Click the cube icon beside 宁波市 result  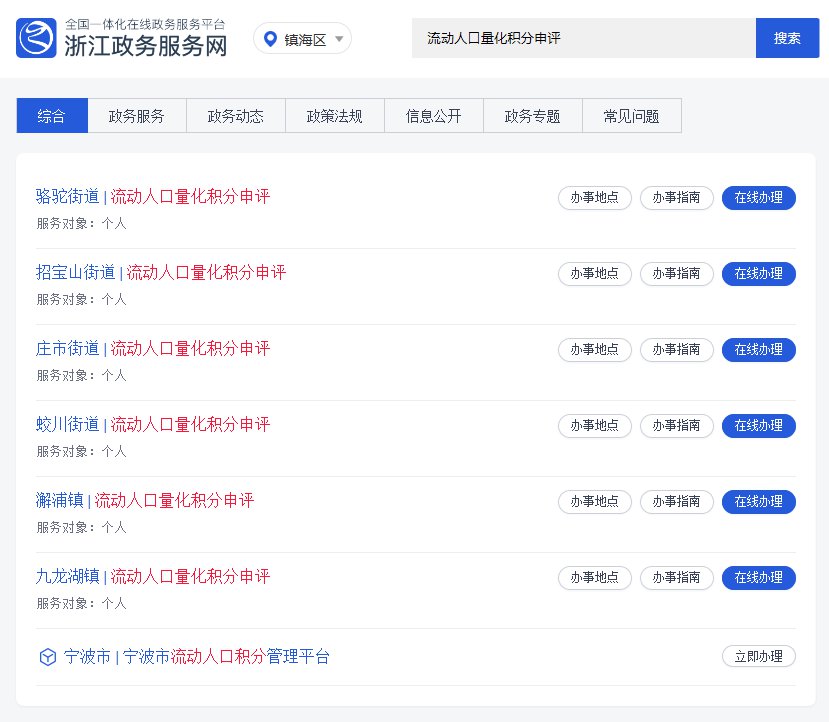47,657
